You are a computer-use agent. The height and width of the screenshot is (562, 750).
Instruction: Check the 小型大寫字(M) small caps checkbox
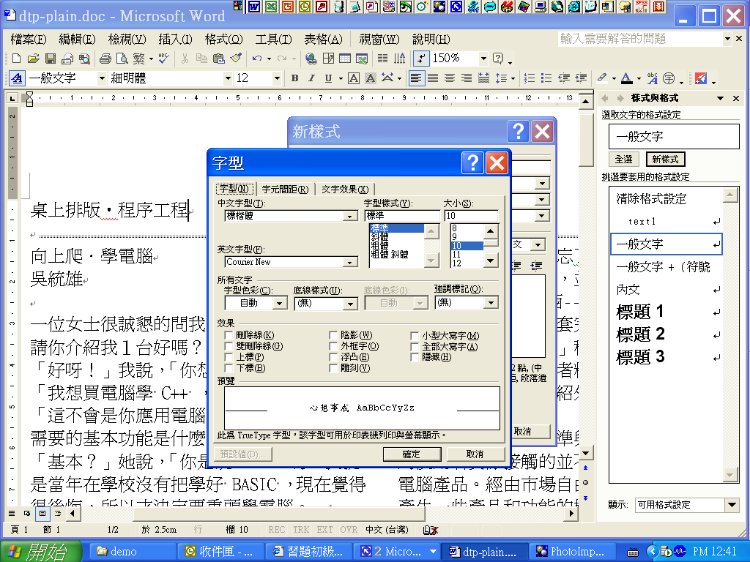[415, 336]
